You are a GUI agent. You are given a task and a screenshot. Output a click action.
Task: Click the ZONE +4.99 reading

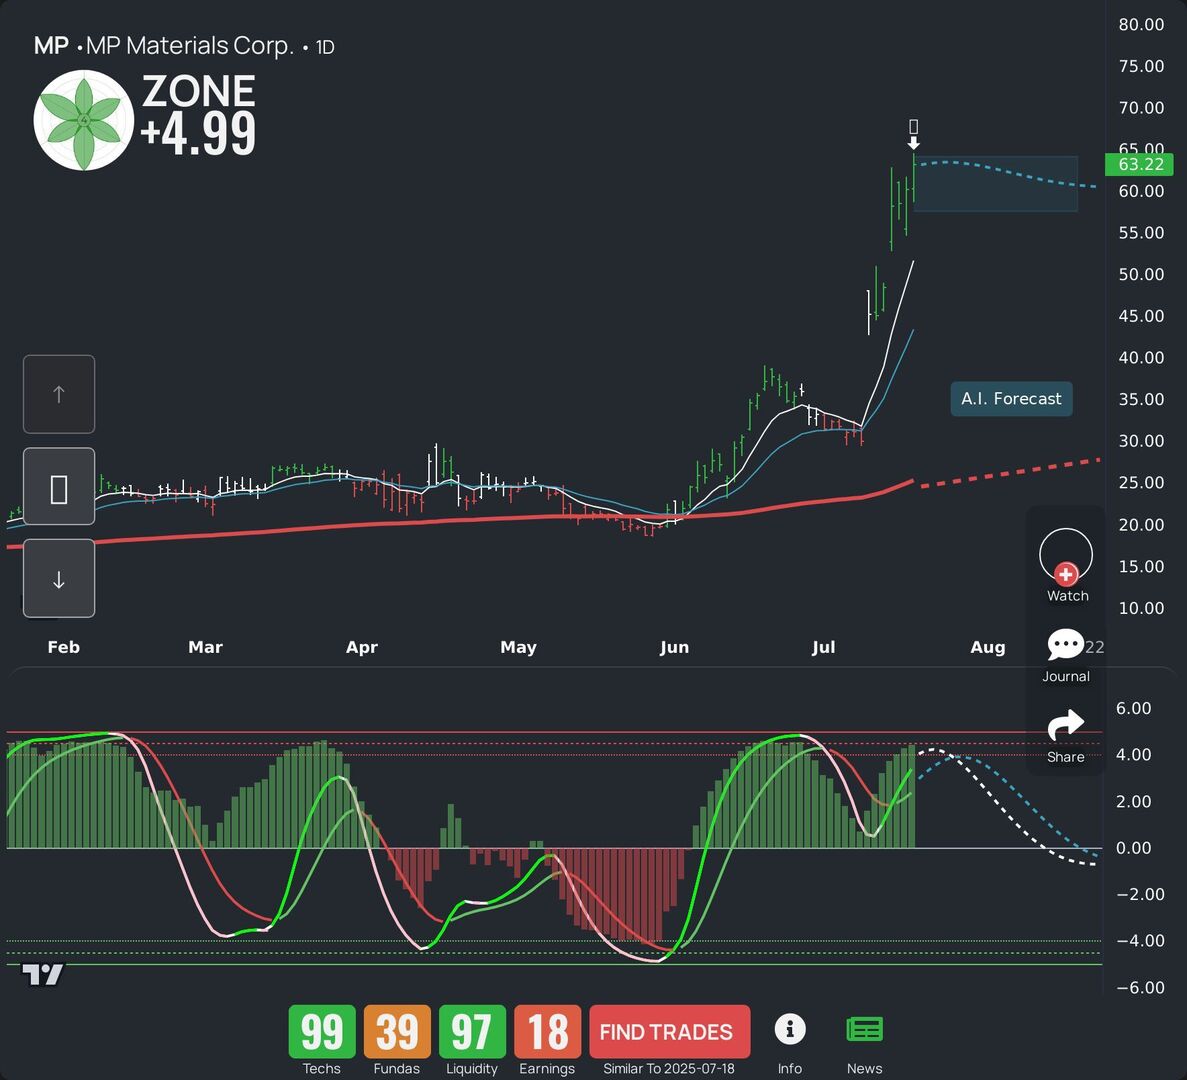[x=198, y=115]
